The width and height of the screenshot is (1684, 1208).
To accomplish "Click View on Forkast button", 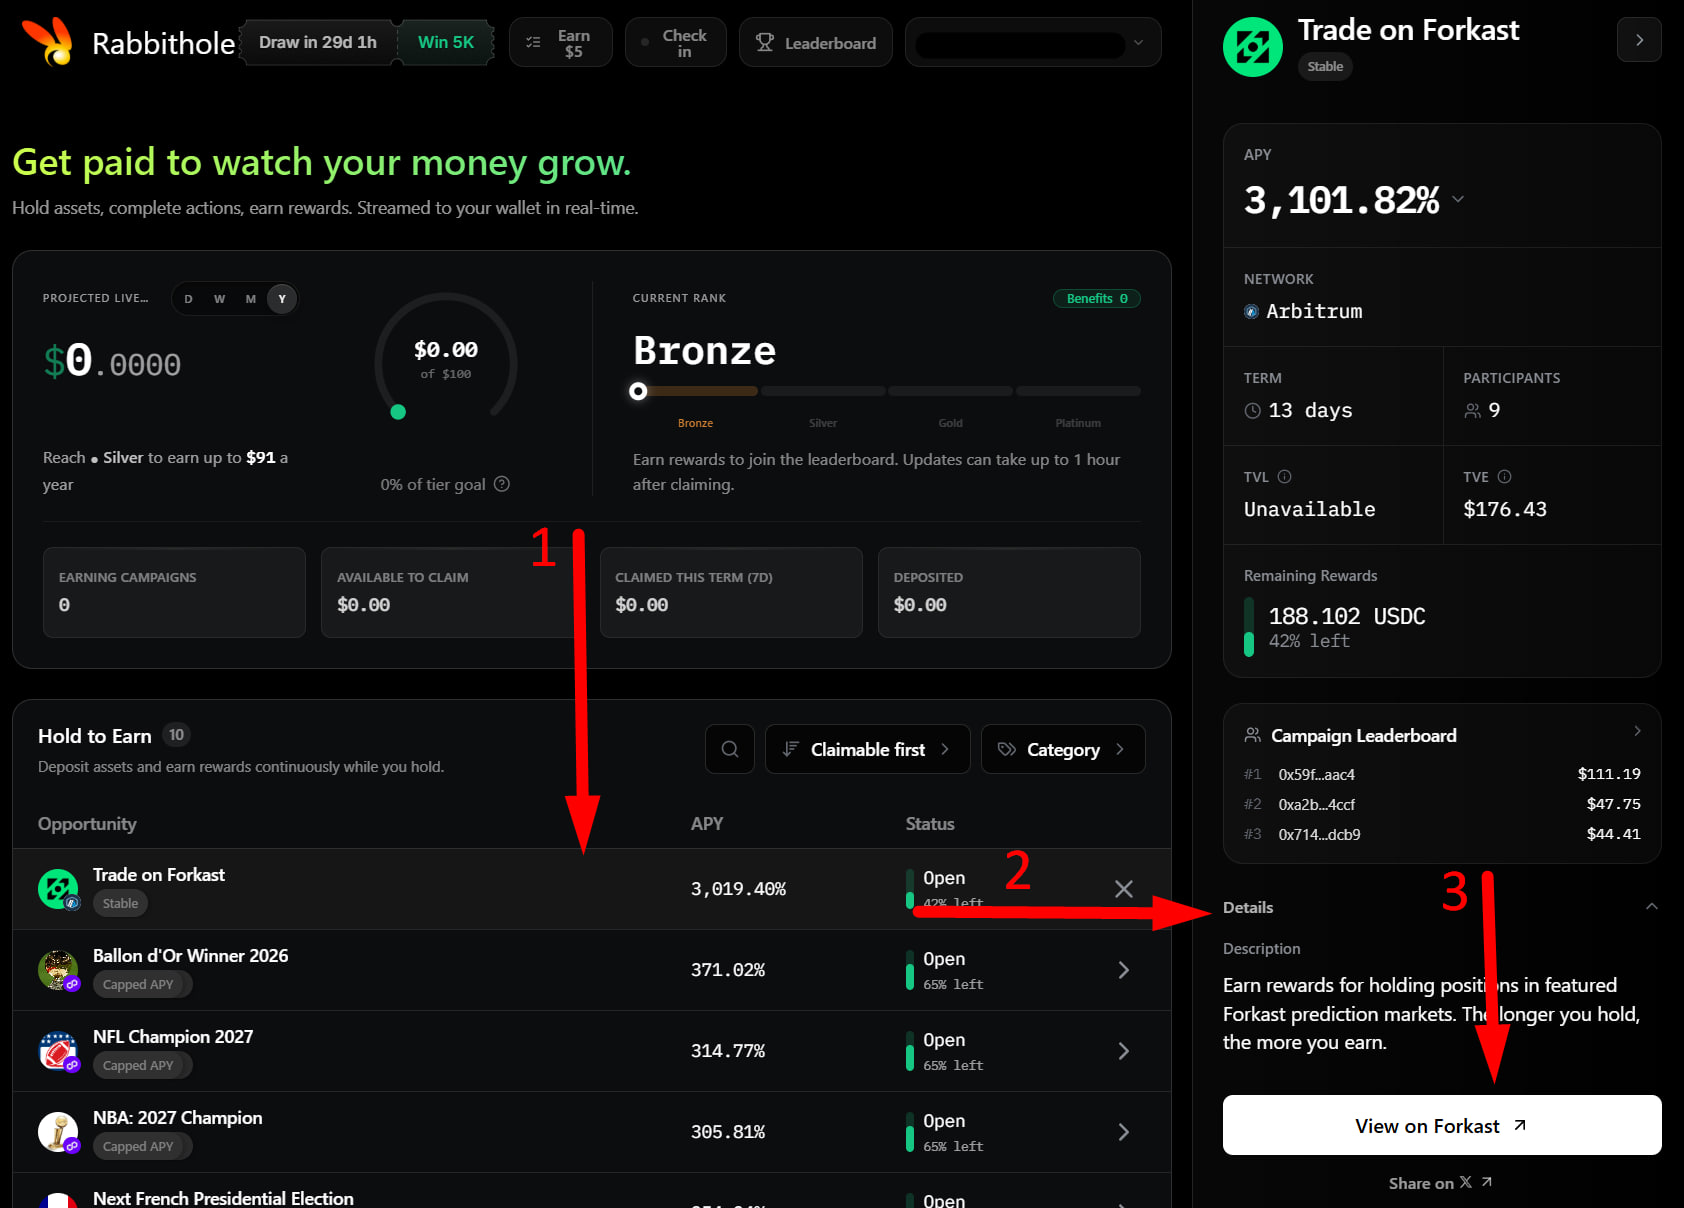I will point(1442,1125).
